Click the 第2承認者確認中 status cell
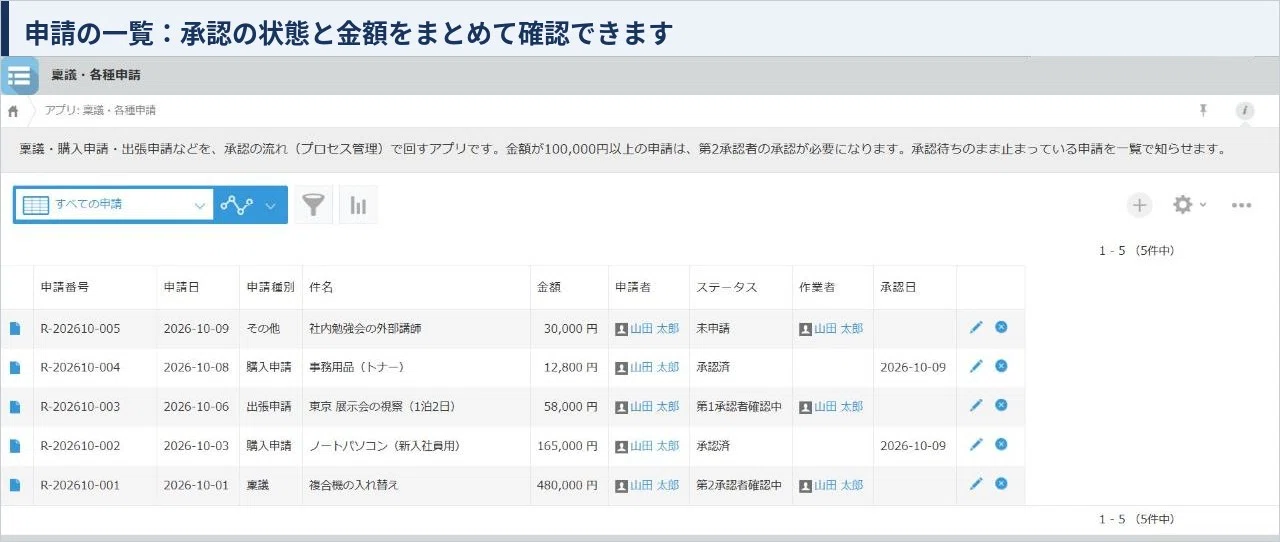 coord(739,485)
